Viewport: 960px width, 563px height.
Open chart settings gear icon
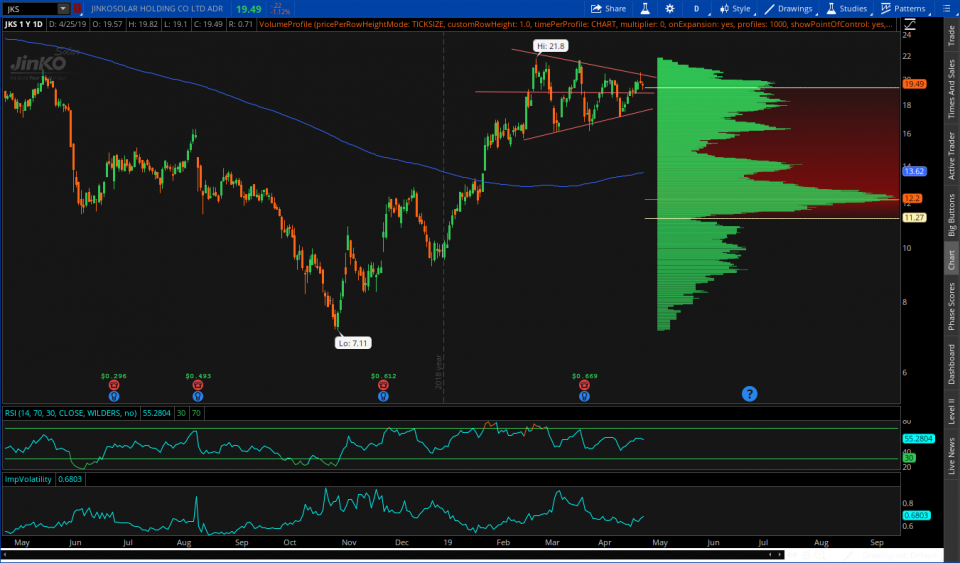click(x=670, y=9)
